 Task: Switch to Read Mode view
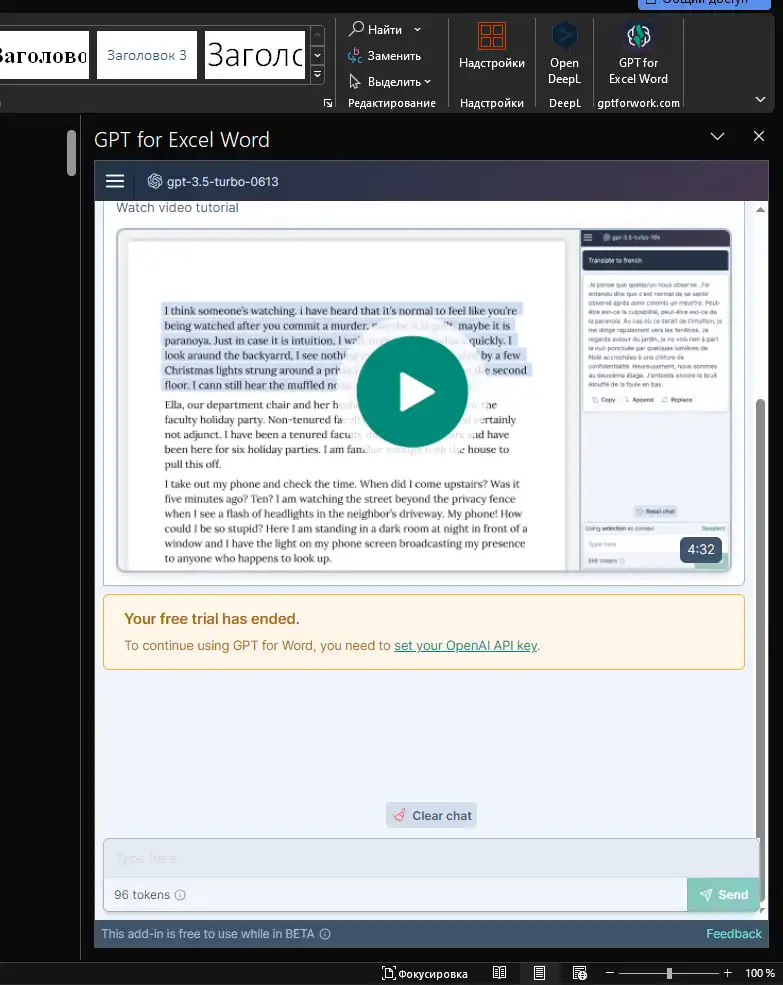click(x=500, y=973)
